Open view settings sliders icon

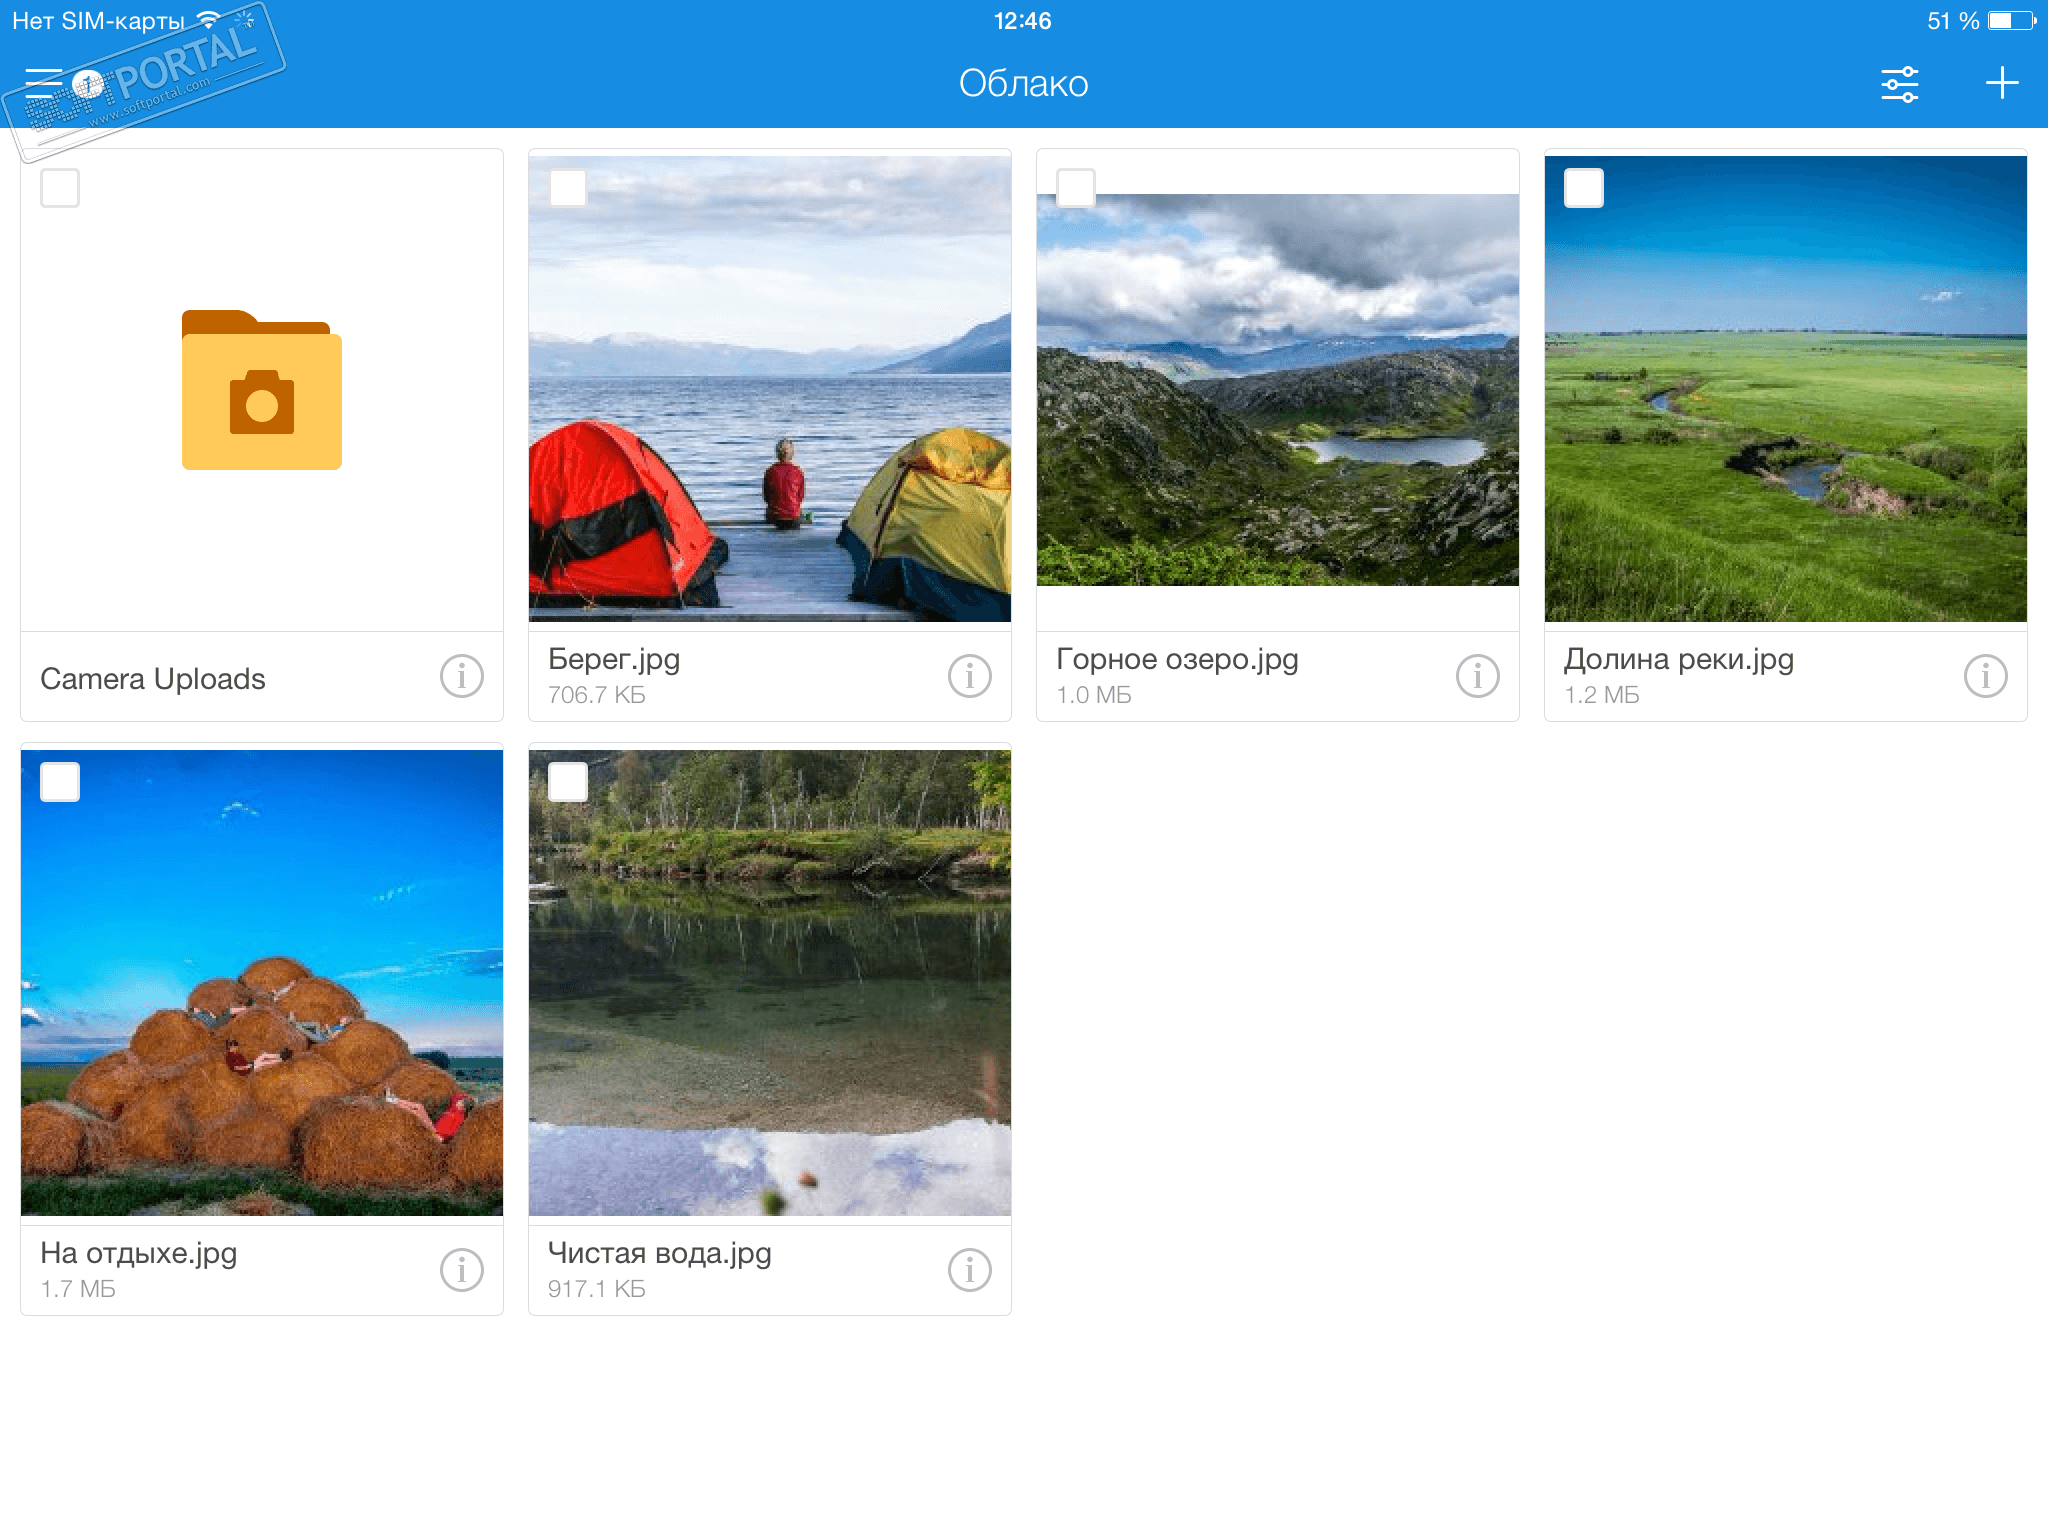pyautogui.click(x=1899, y=84)
